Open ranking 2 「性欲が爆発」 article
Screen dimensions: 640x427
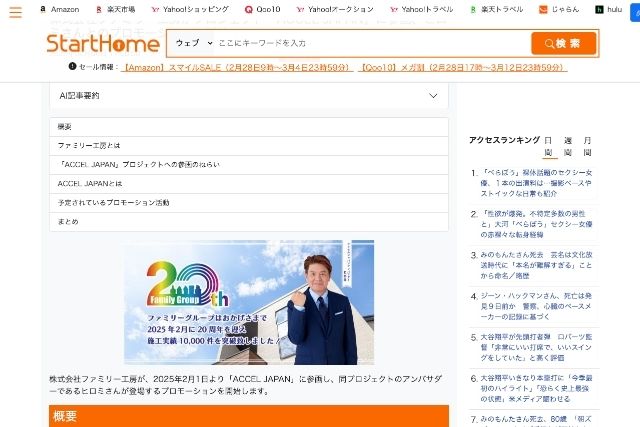[x=536, y=224]
